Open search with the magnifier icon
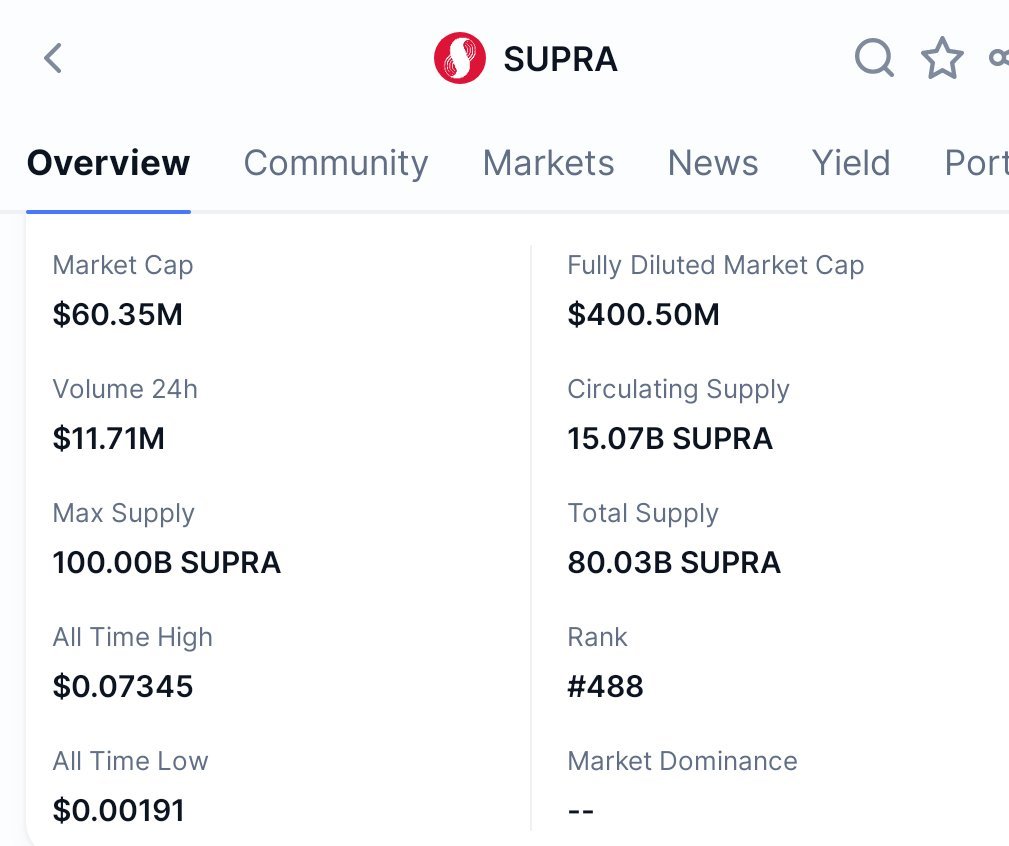The image size is (1009, 846). point(874,58)
